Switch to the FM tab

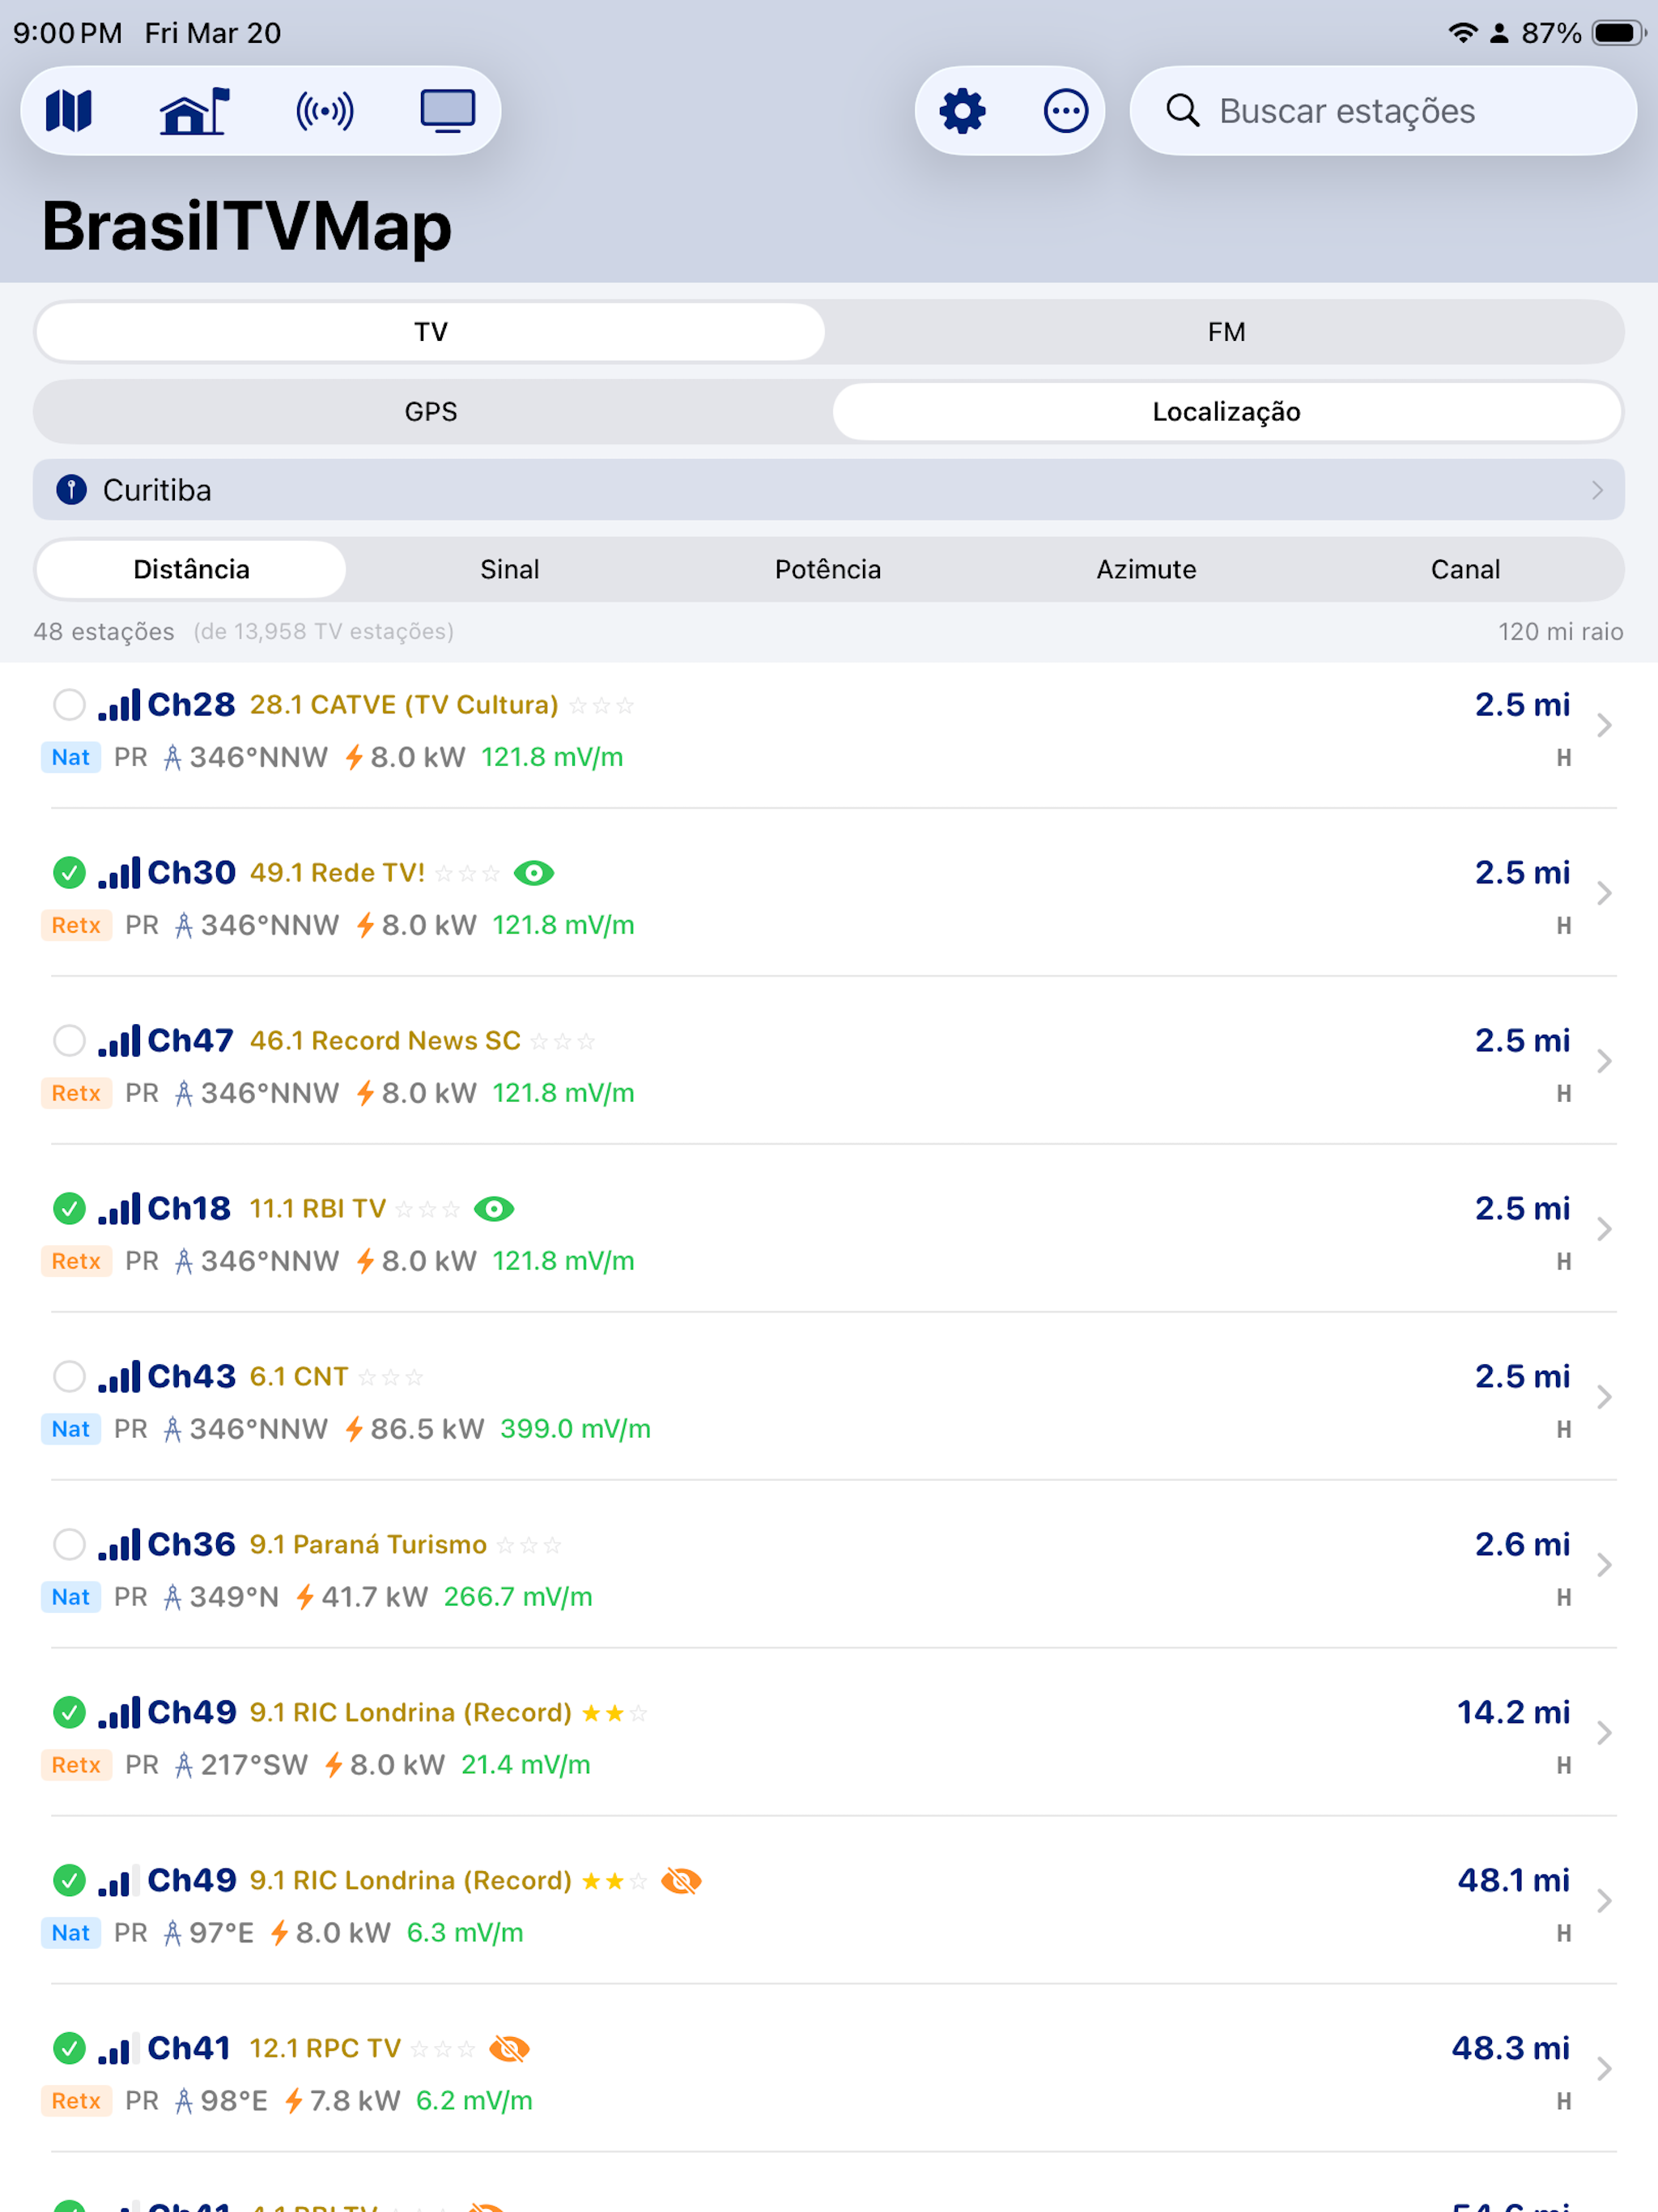click(1226, 332)
